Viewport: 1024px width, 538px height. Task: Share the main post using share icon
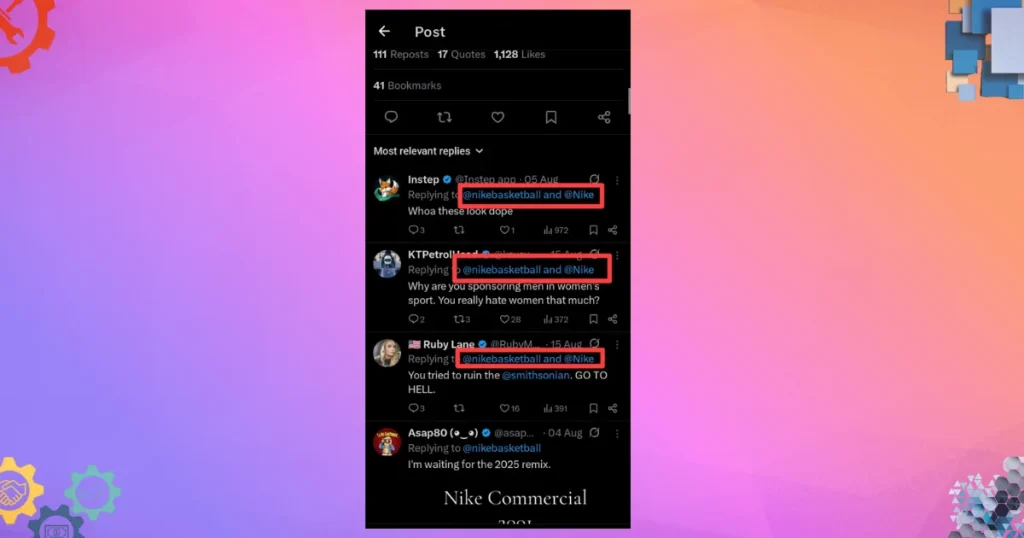coord(604,117)
